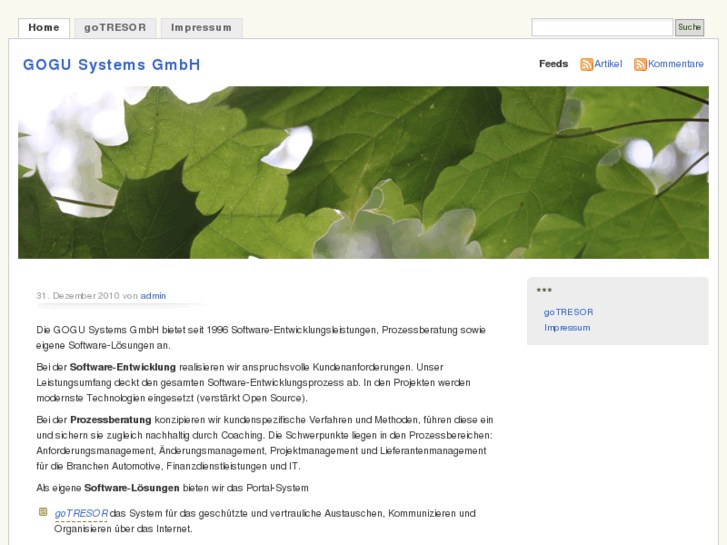Click the *** sidebar heading

point(544,291)
